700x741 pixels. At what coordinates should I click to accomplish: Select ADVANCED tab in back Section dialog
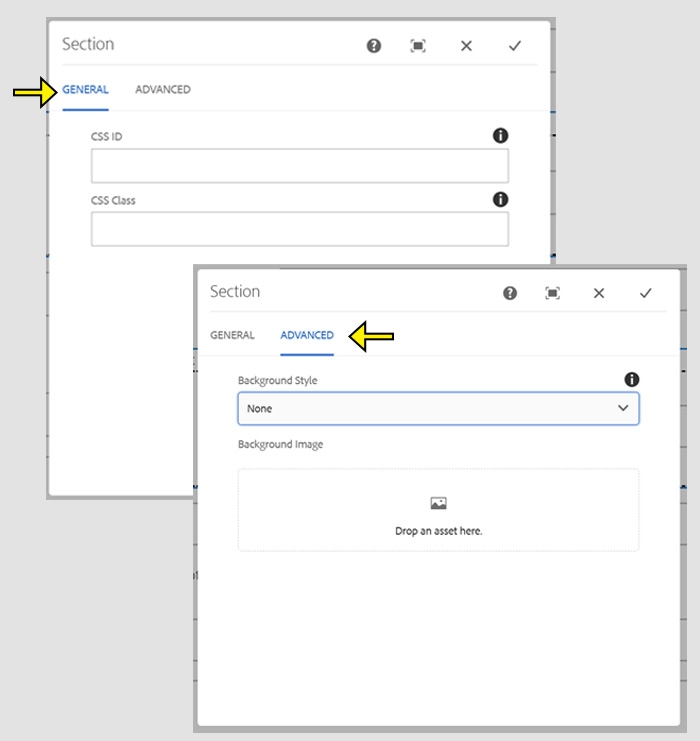163,89
